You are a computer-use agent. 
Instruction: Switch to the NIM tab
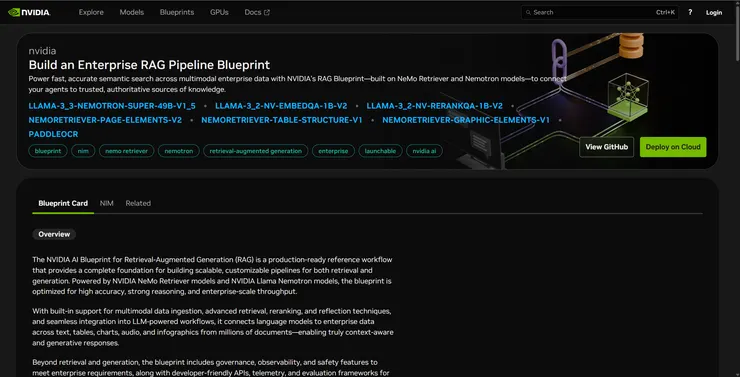(107, 203)
